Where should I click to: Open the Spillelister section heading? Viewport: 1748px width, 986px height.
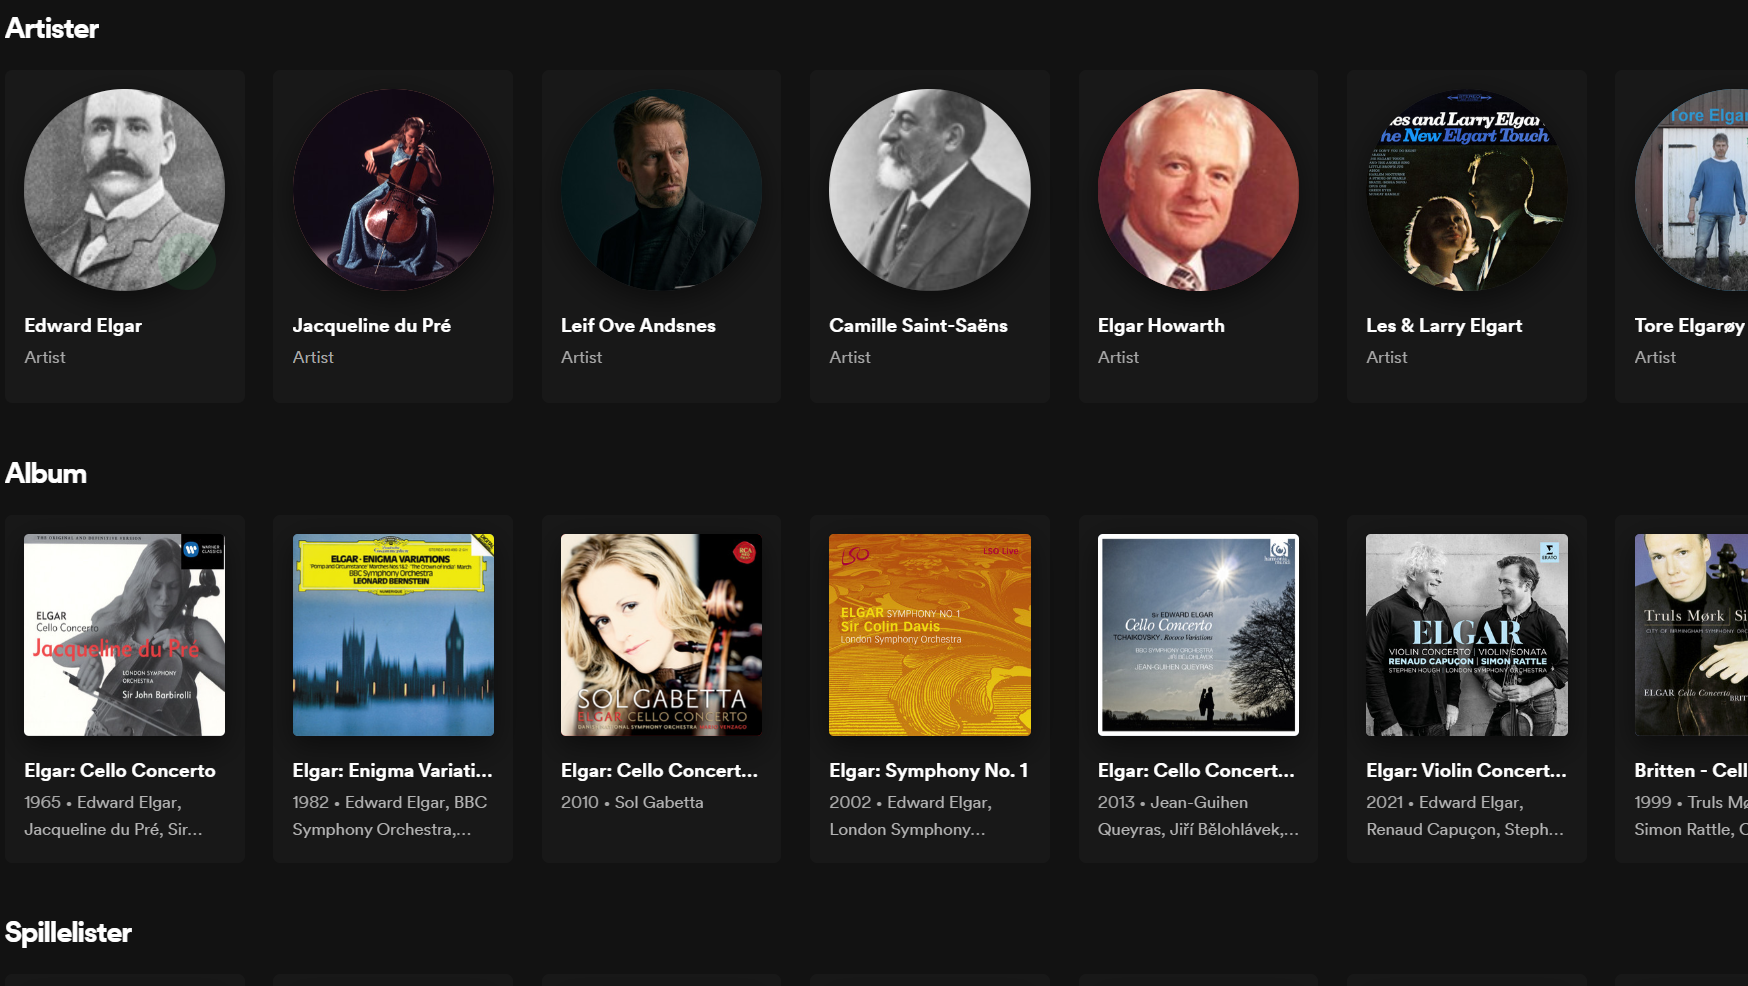tap(68, 933)
